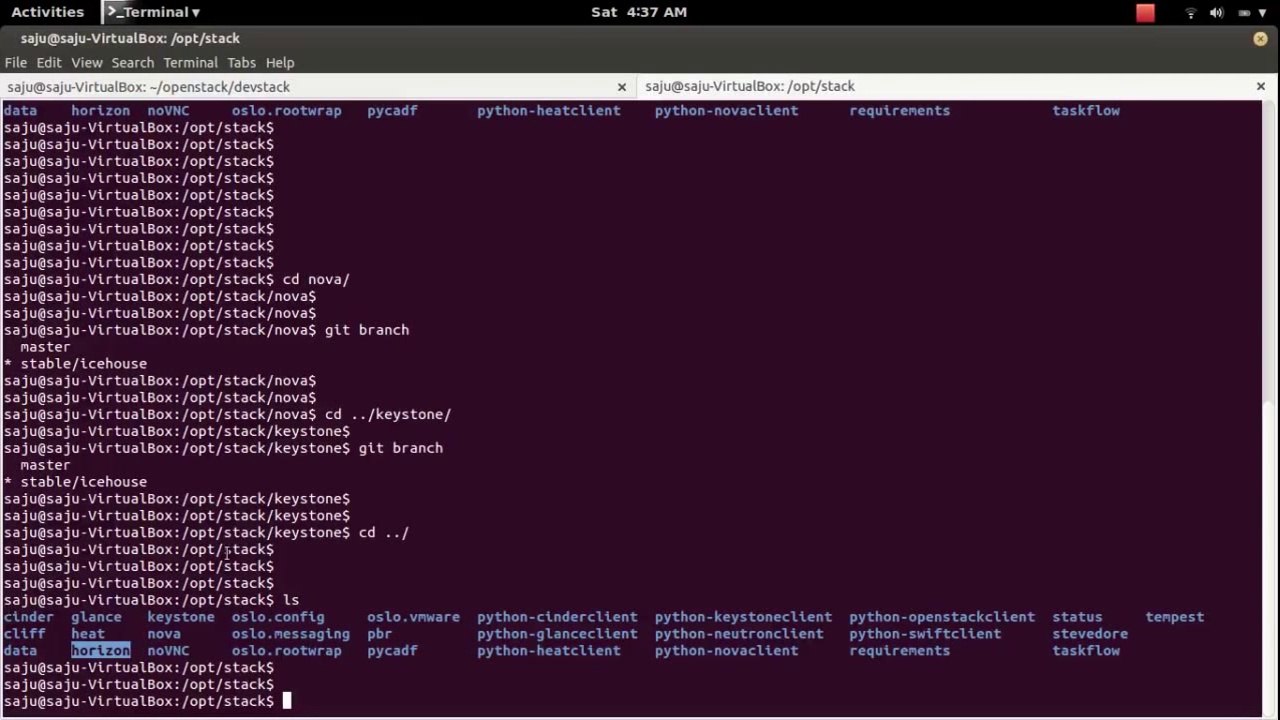The image size is (1280, 720).
Task: Open the Tabs menu
Action: point(241,62)
